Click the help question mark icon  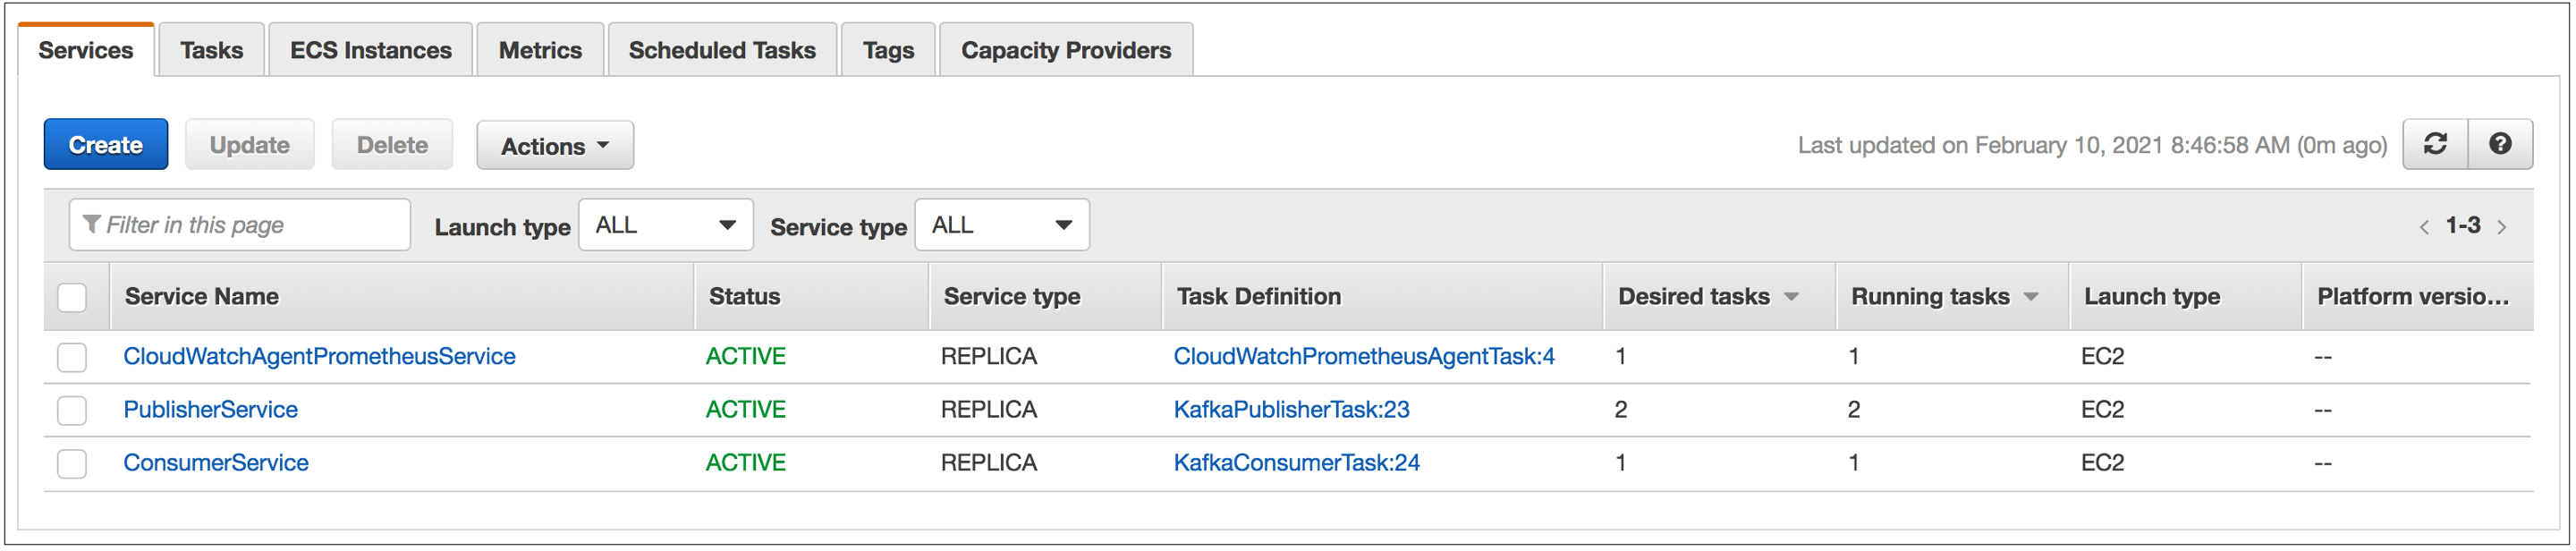point(2499,145)
